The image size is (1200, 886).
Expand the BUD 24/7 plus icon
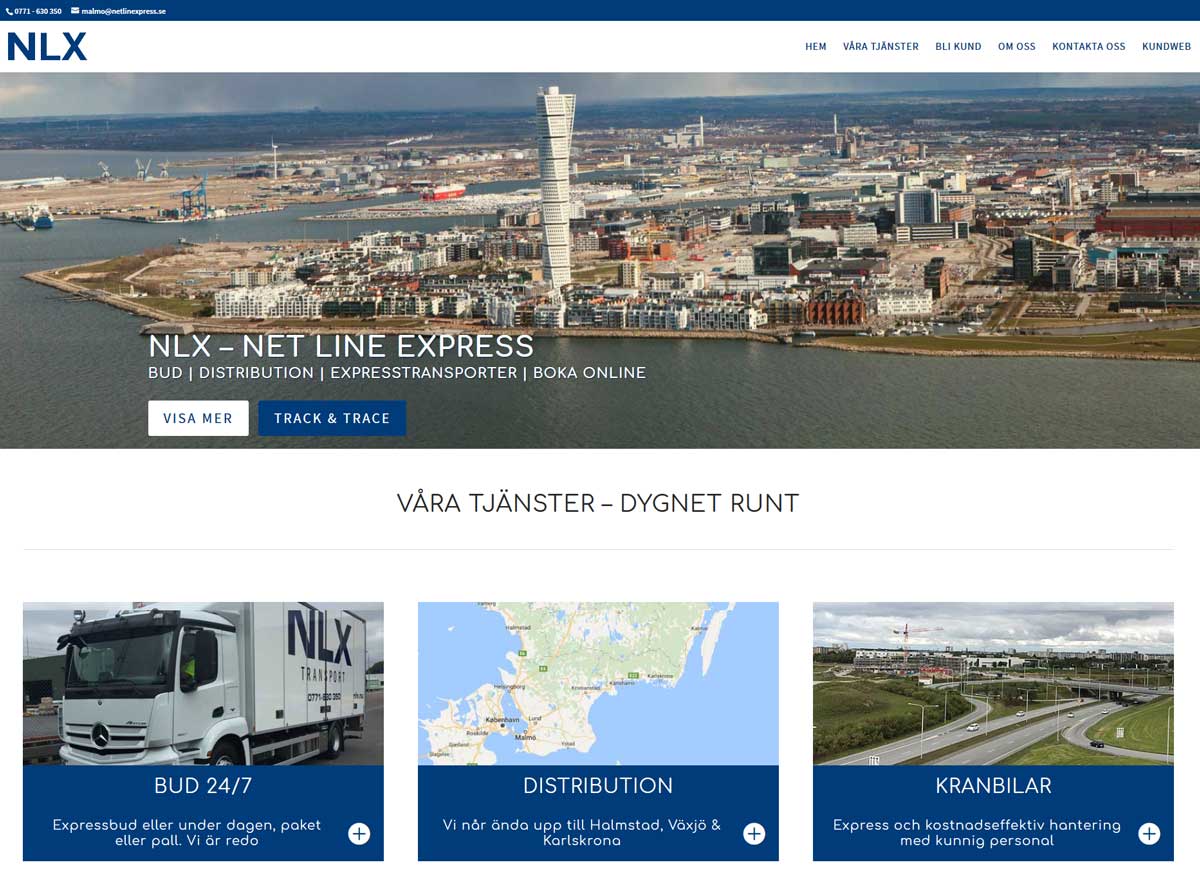(x=359, y=833)
